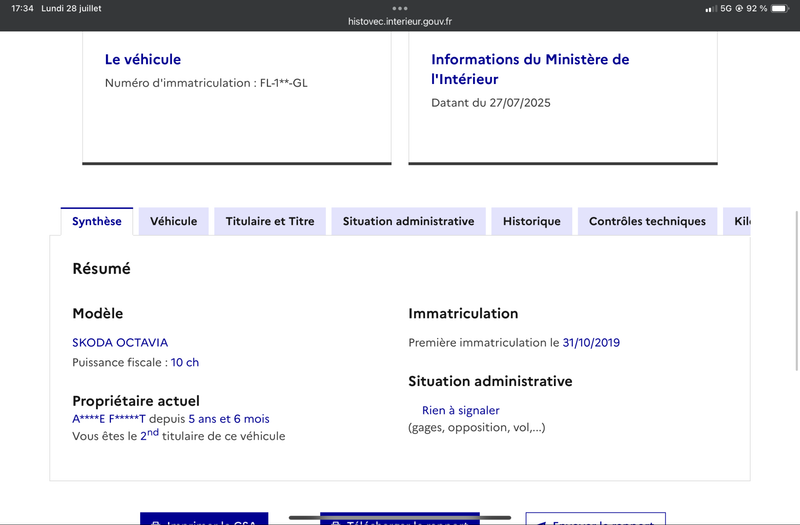Click the owner name A****E F*****T

109,419
